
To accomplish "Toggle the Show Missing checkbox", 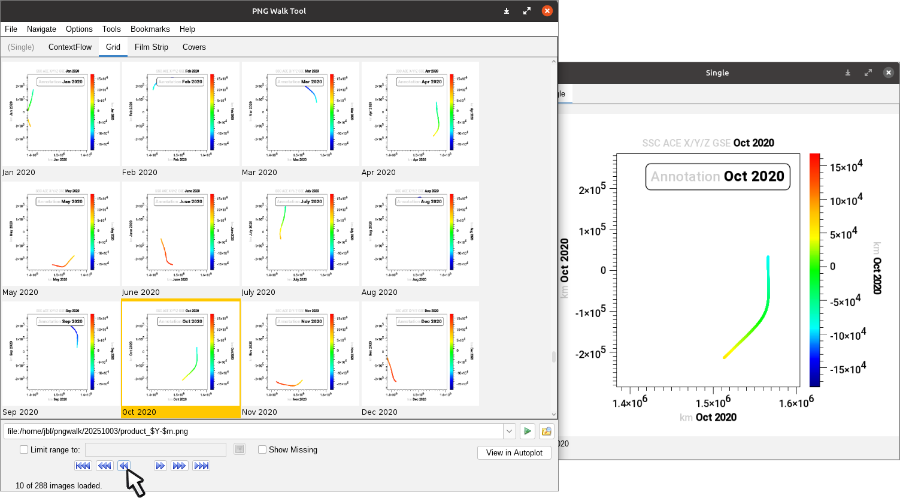I will pos(263,450).
